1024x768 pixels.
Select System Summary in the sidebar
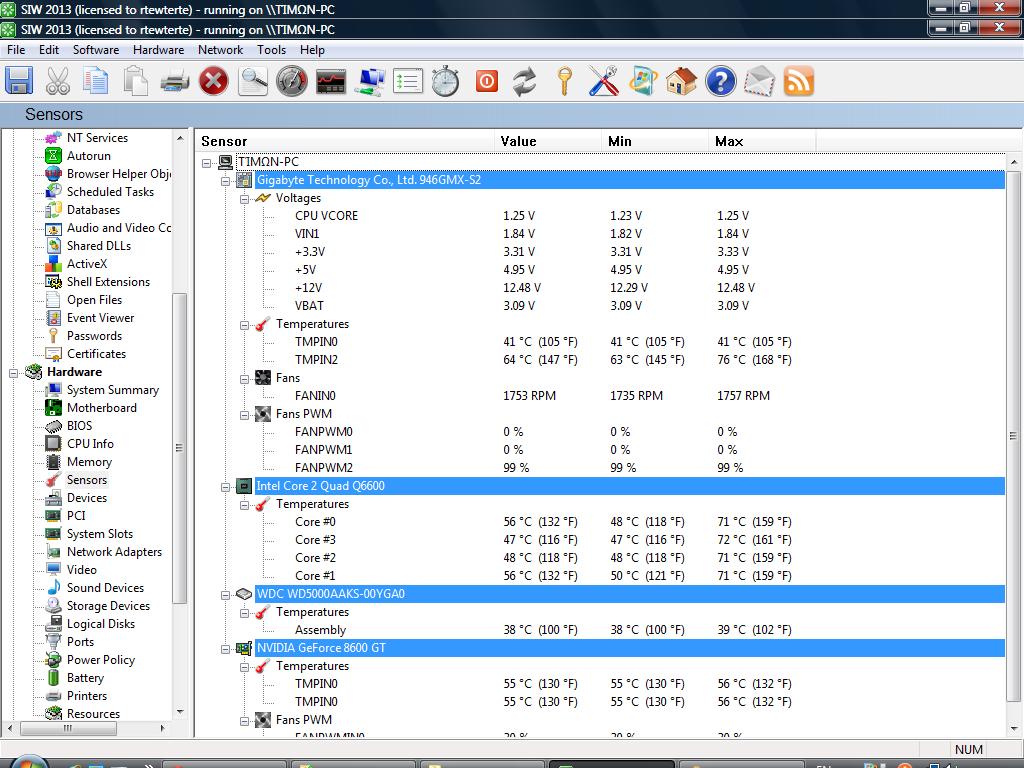[x=112, y=390]
